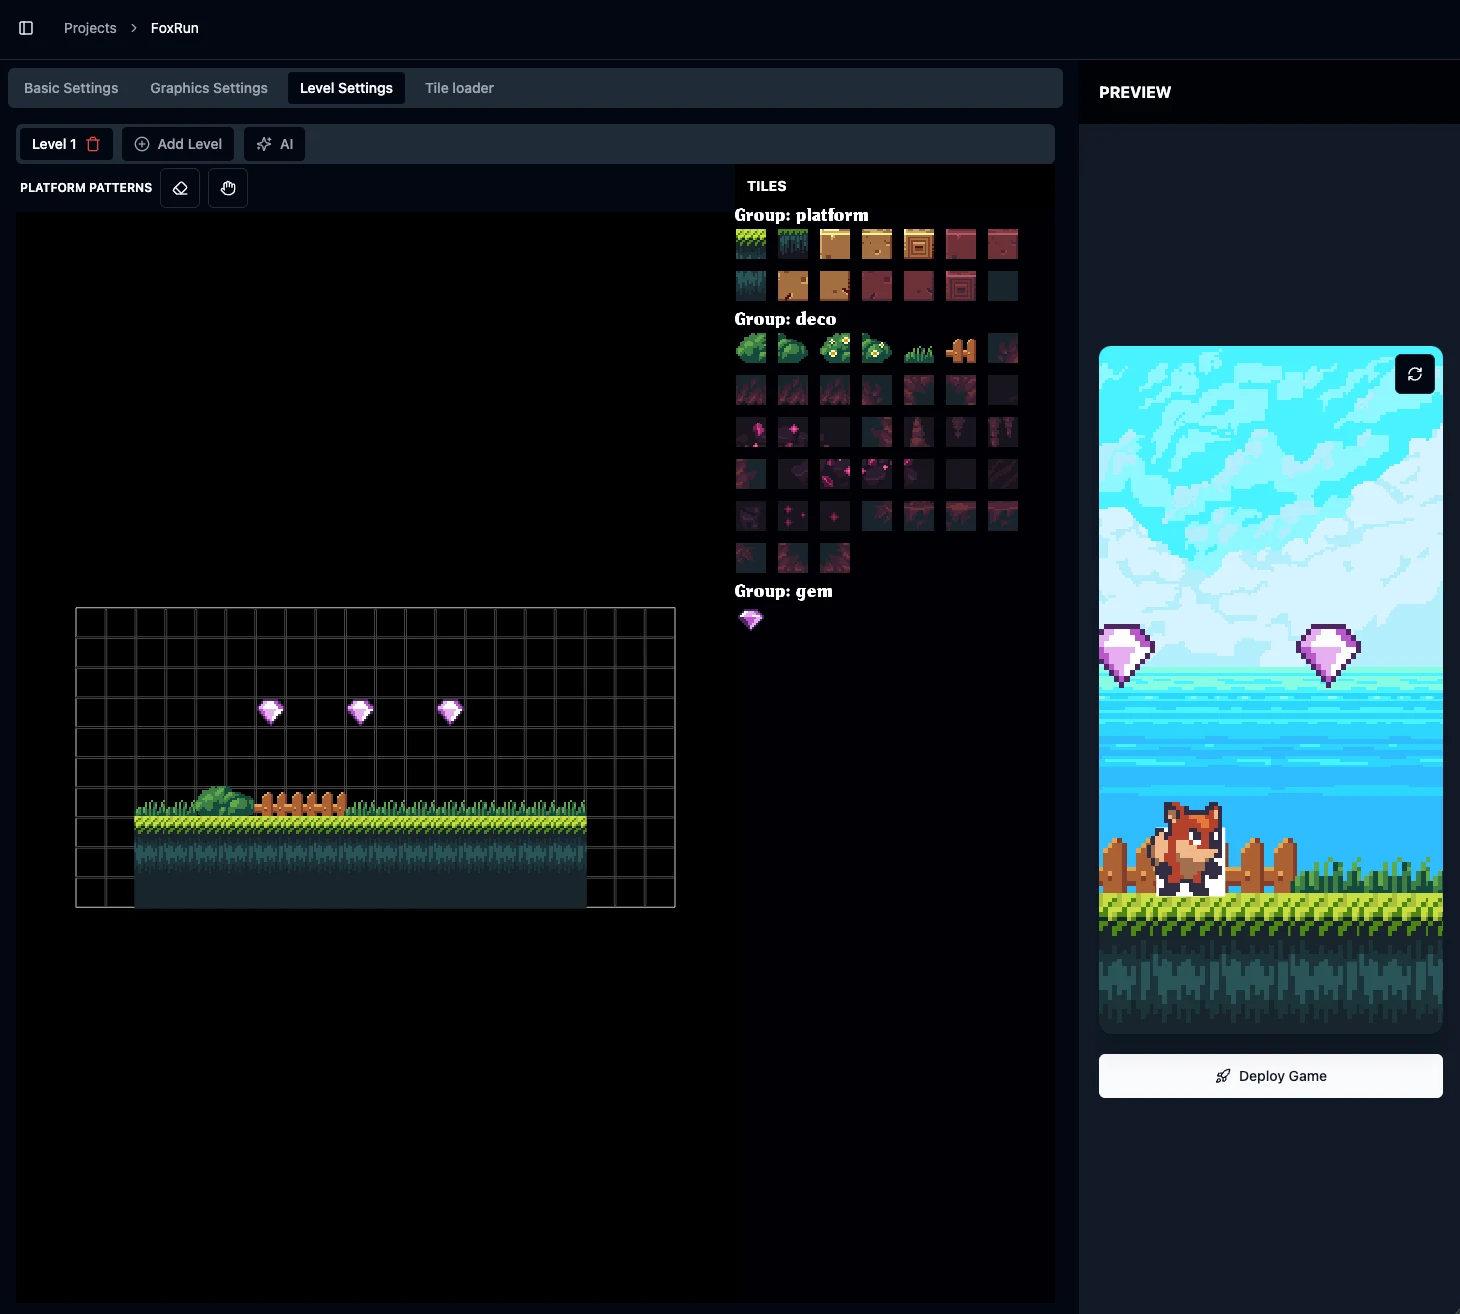Open the AI level generator

click(275, 144)
